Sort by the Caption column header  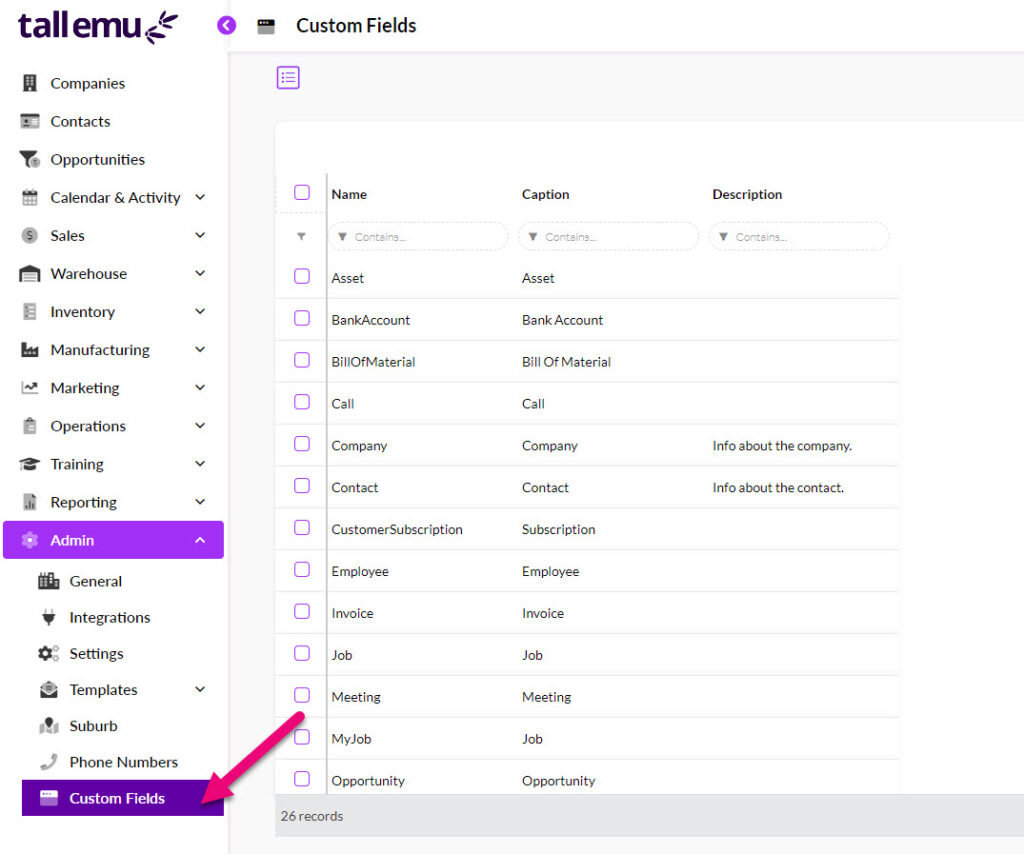545,195
